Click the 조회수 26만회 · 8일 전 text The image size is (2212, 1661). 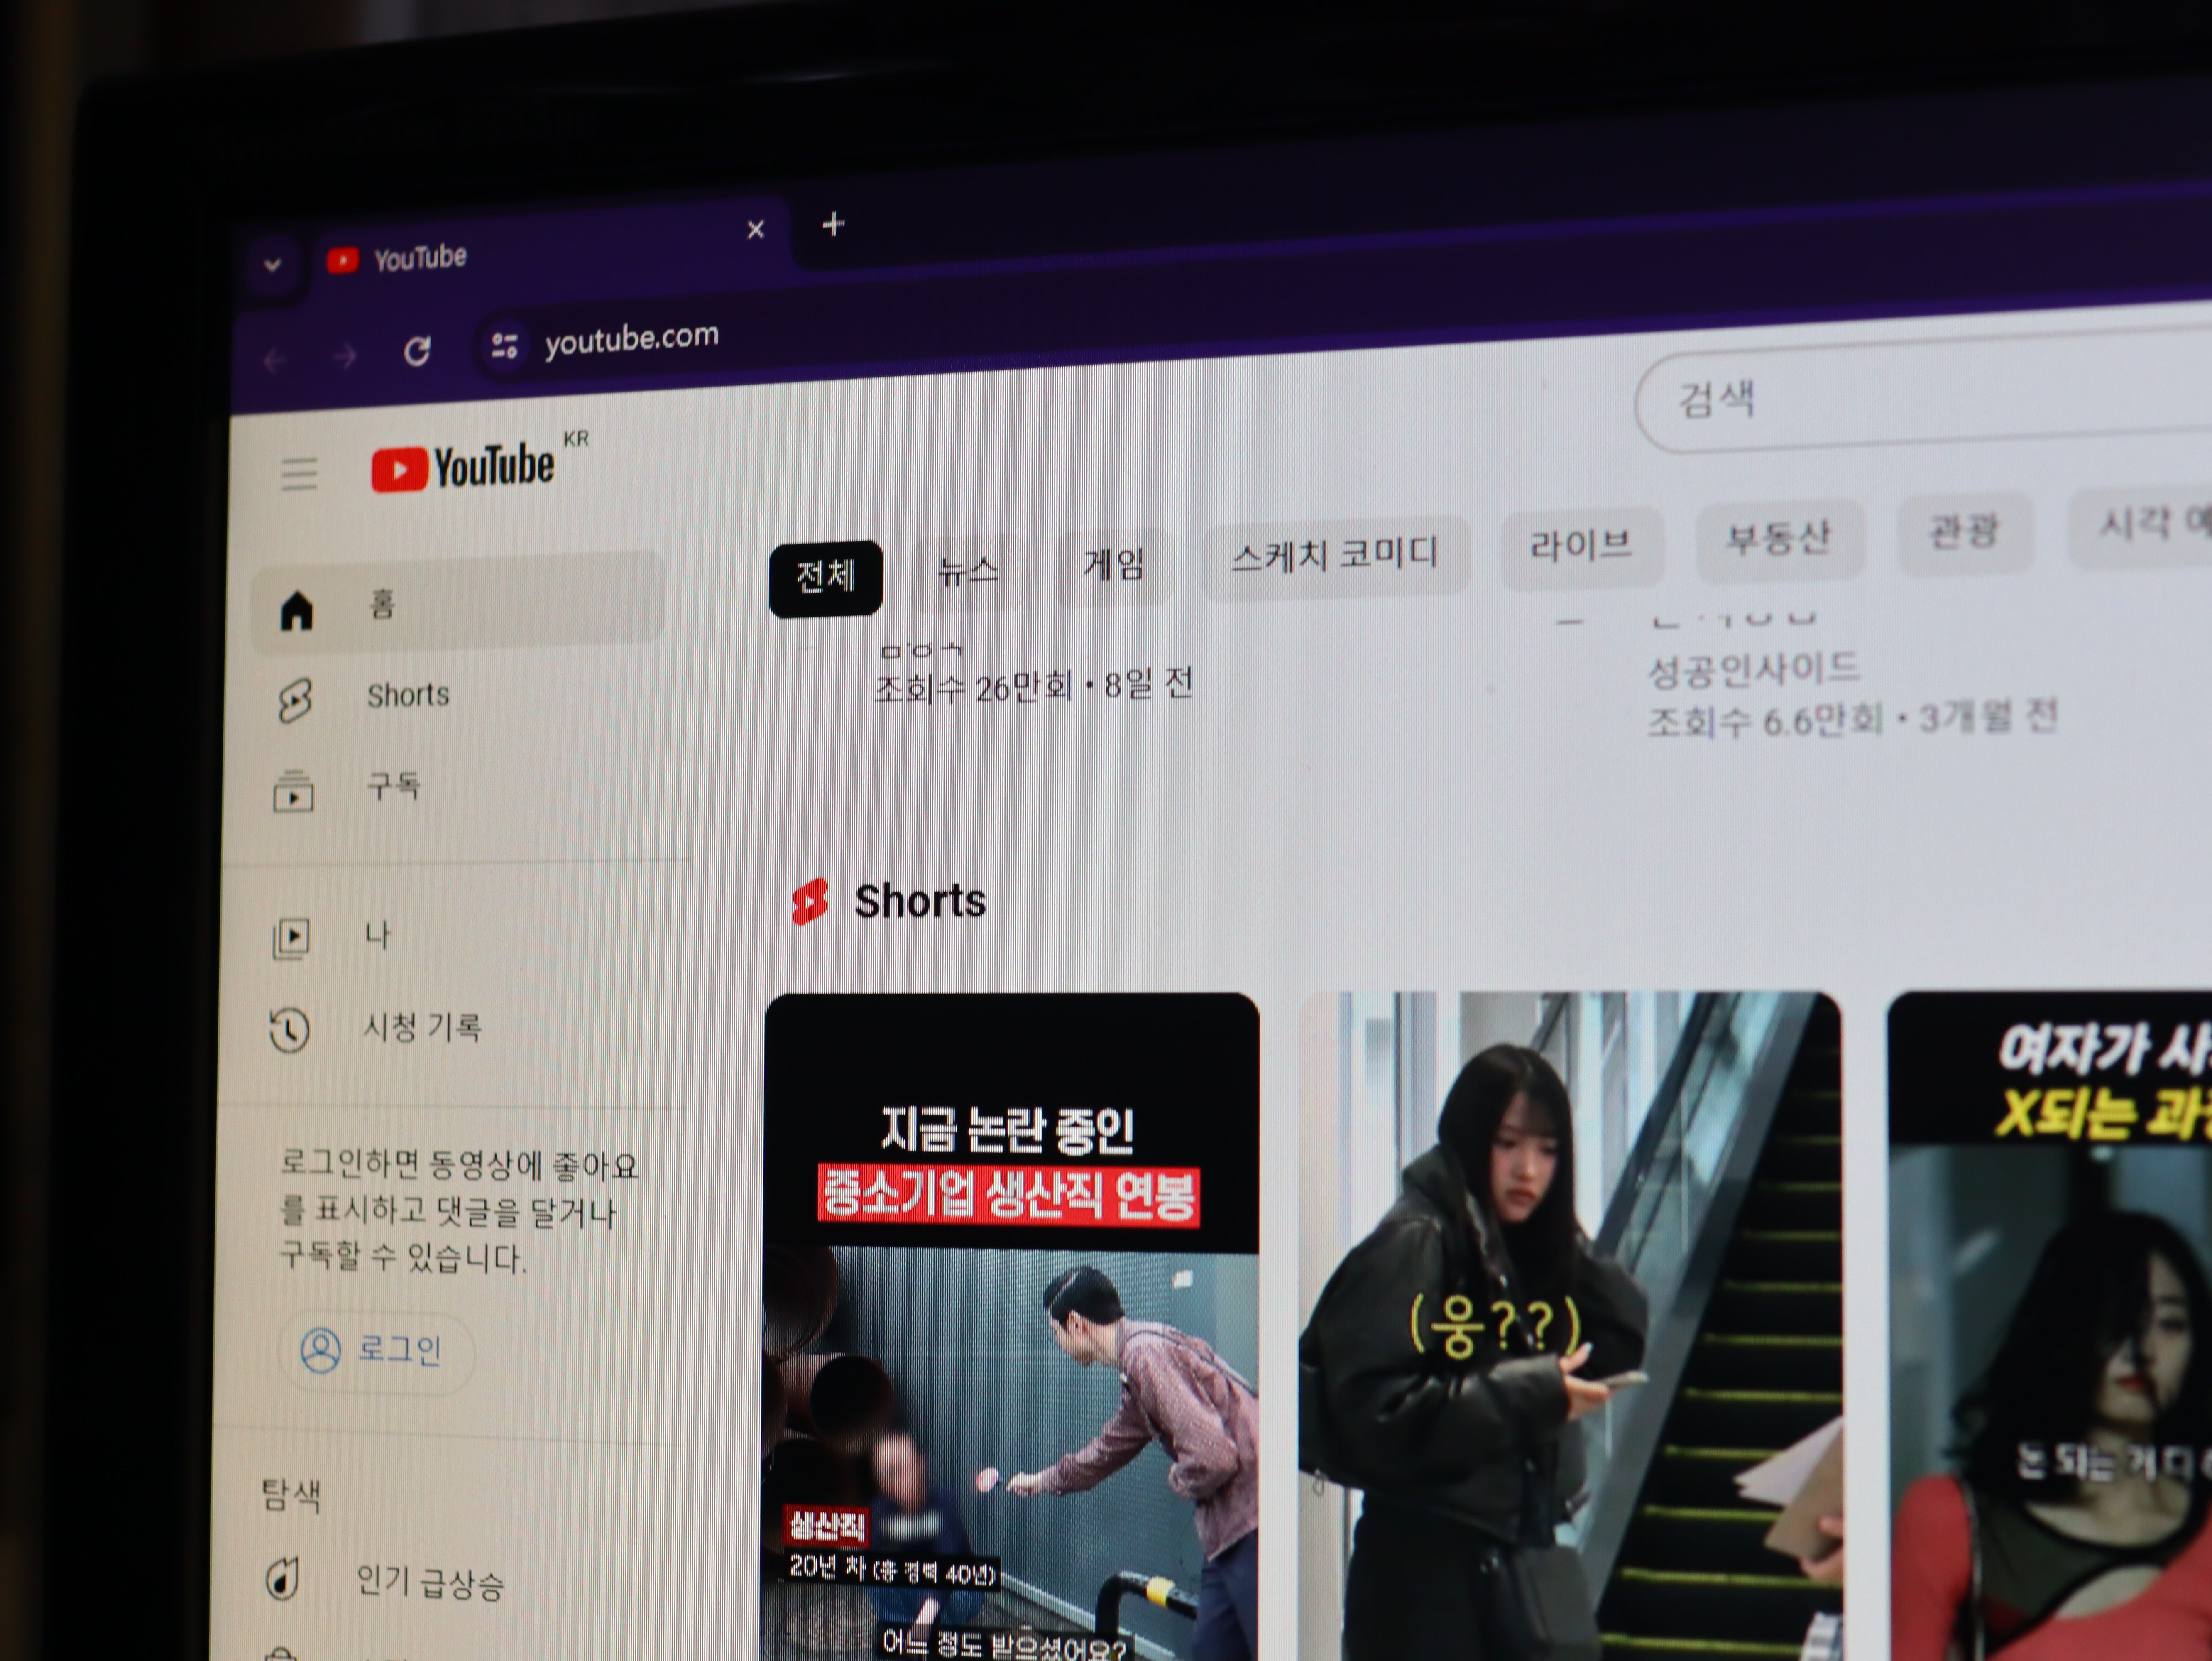pyautogui.click(x=1034, y=687)
